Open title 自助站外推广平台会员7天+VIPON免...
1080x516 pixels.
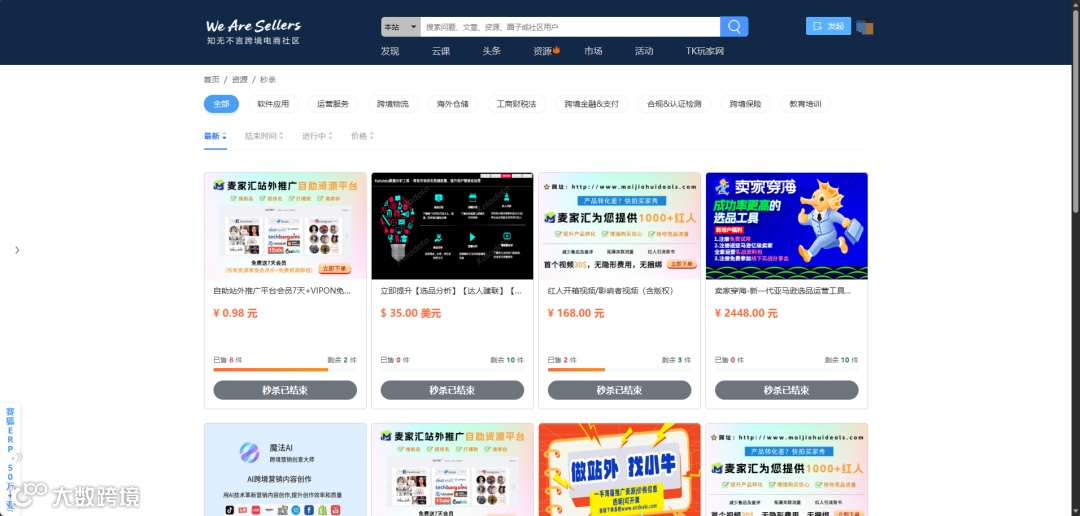click(282, 291)
